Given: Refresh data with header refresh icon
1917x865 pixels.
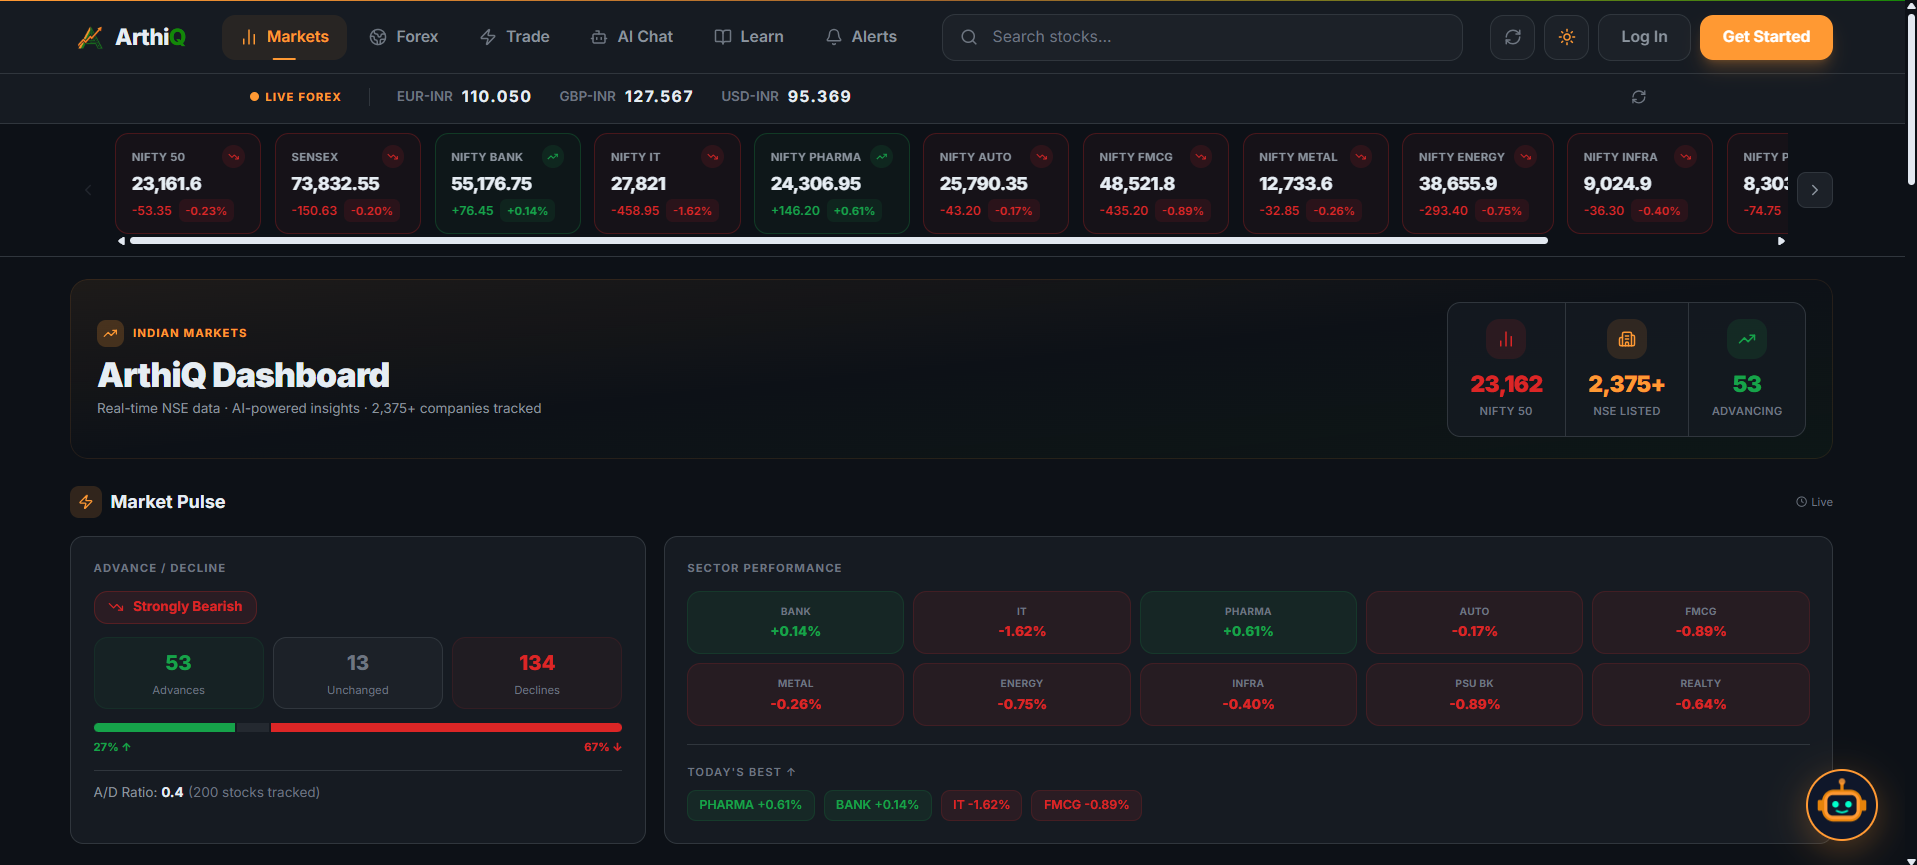Looking at the screenshot, I should (1513, 37).
